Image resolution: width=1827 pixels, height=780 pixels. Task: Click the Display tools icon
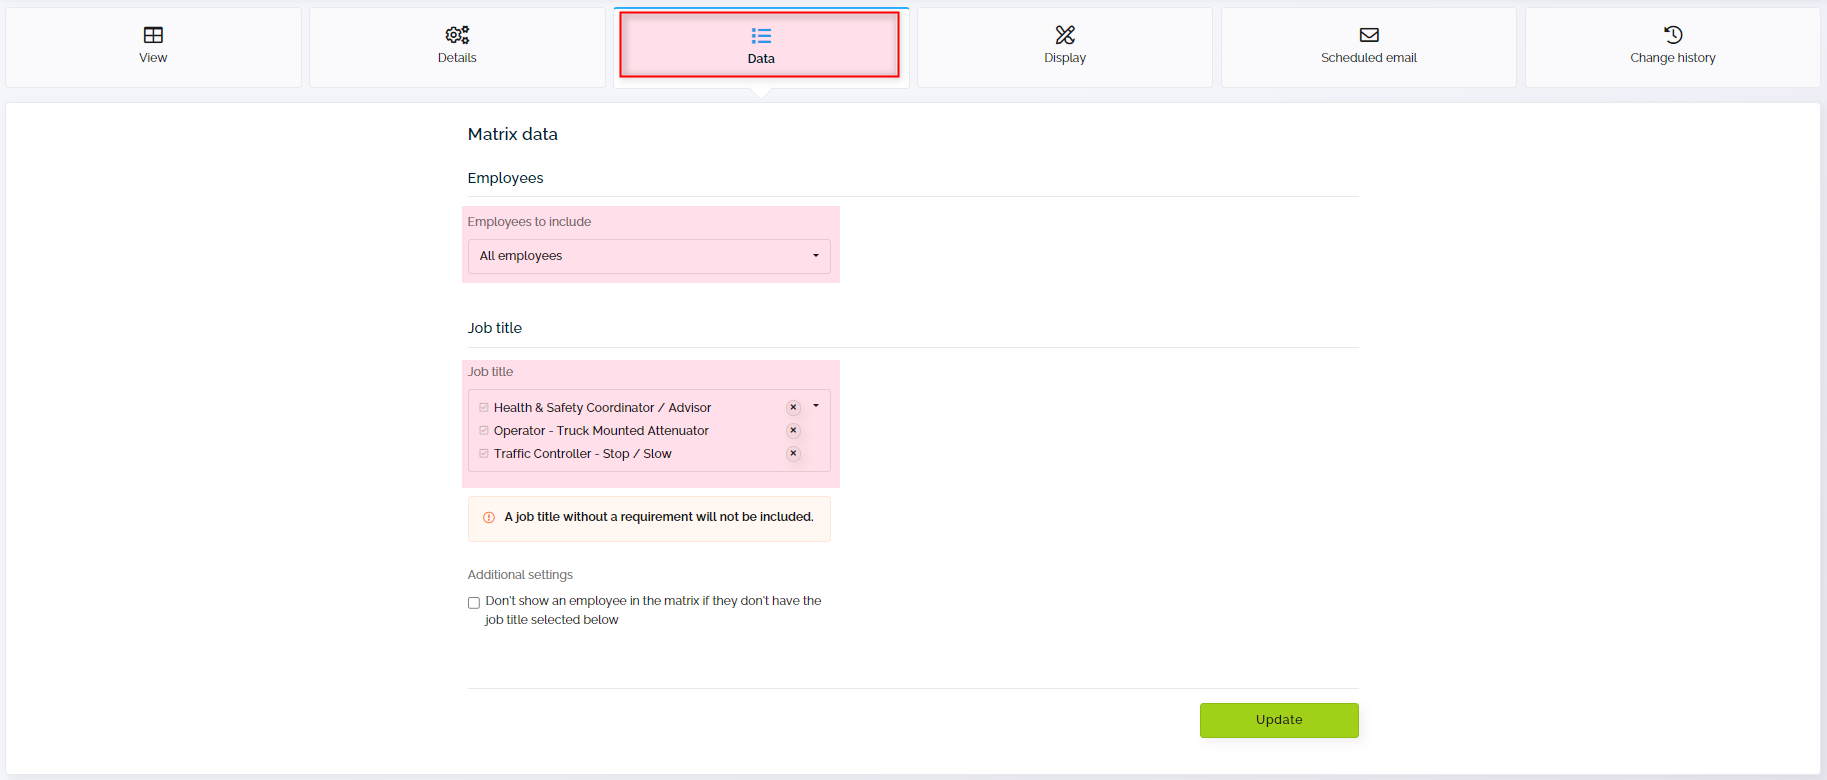click(1064, 33)
